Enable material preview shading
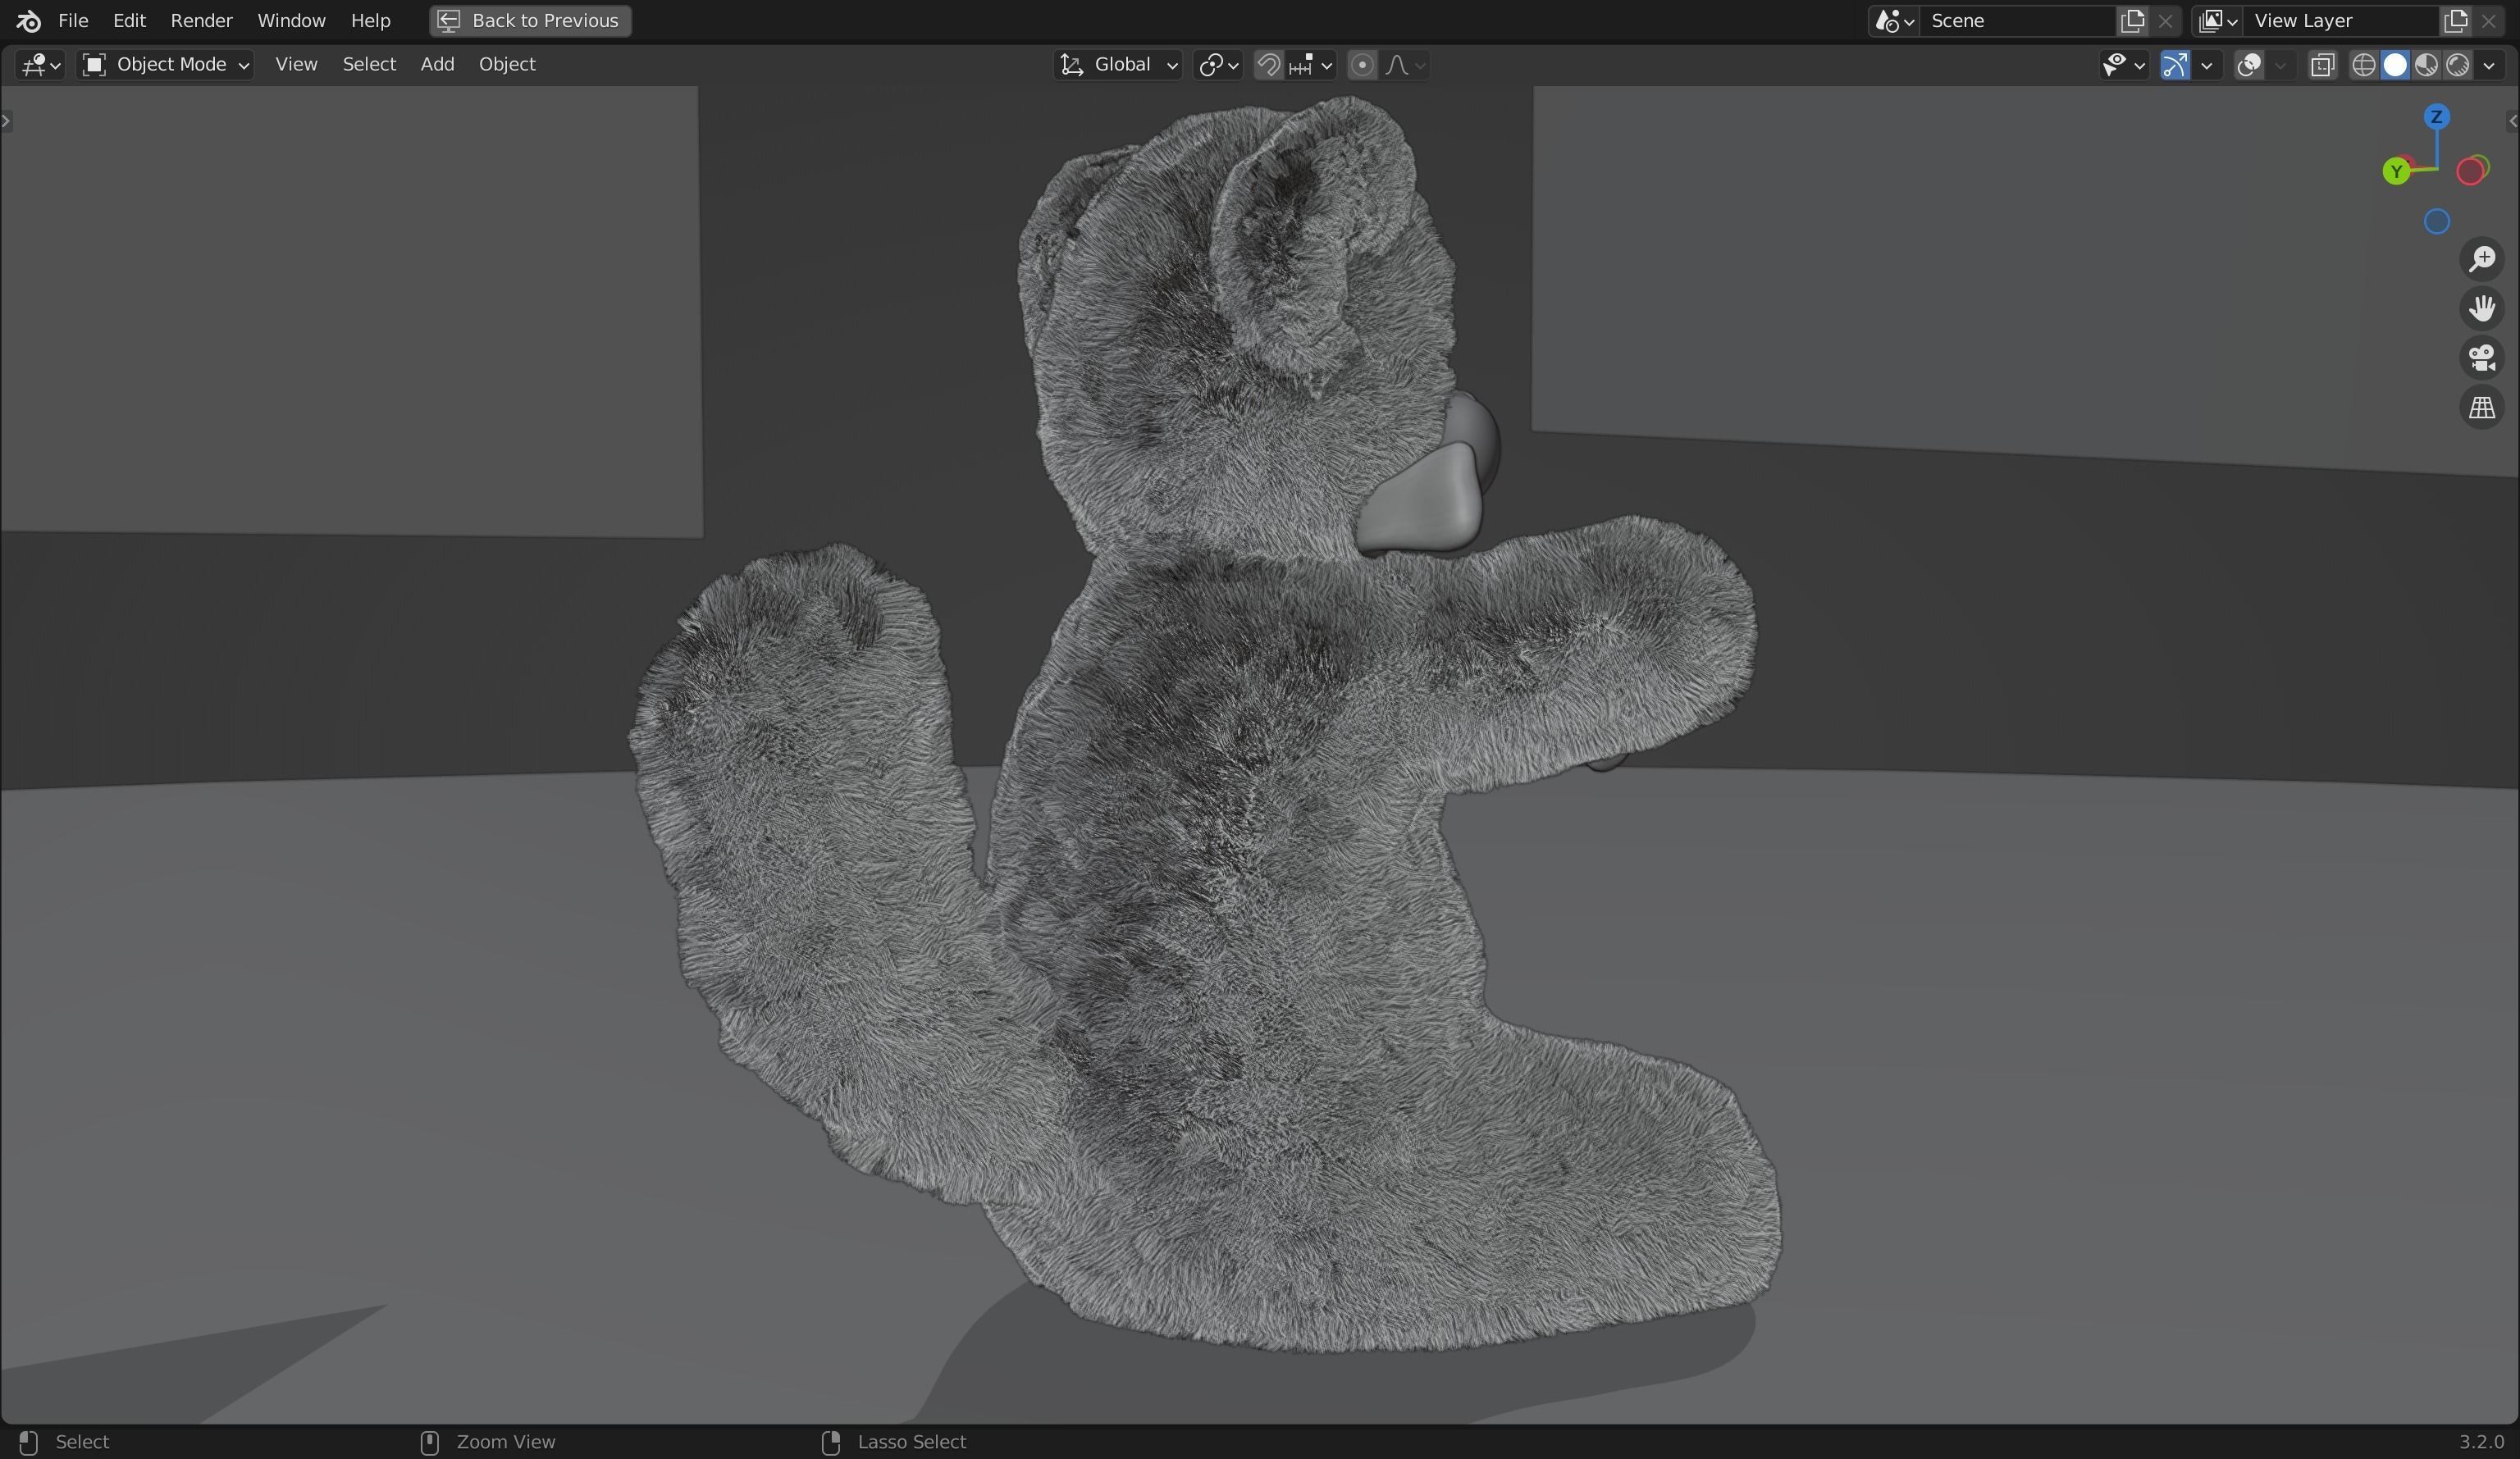The height and width of the screenshot is (1459, 2520). coord(2428,65)
